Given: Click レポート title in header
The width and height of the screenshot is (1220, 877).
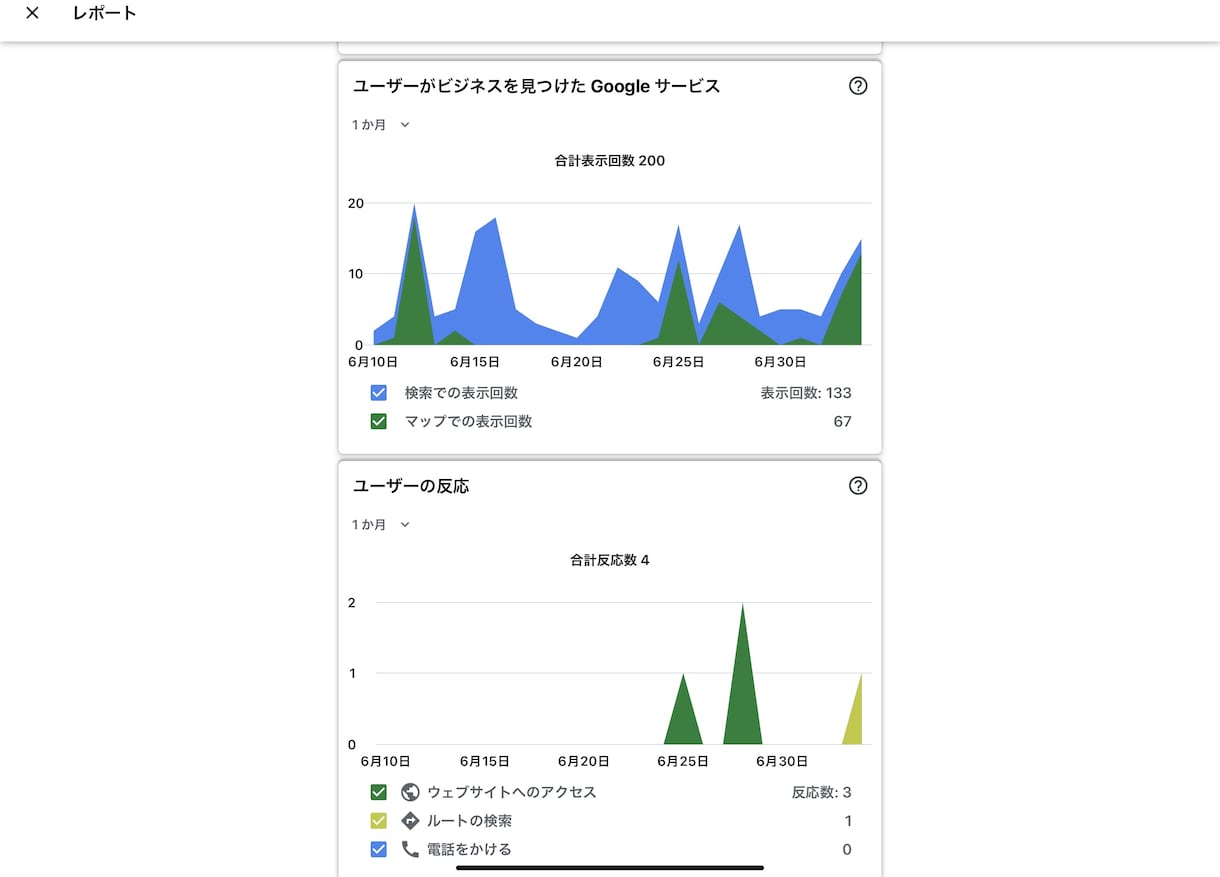Looking at the screenshot, I should coord(105,14).
